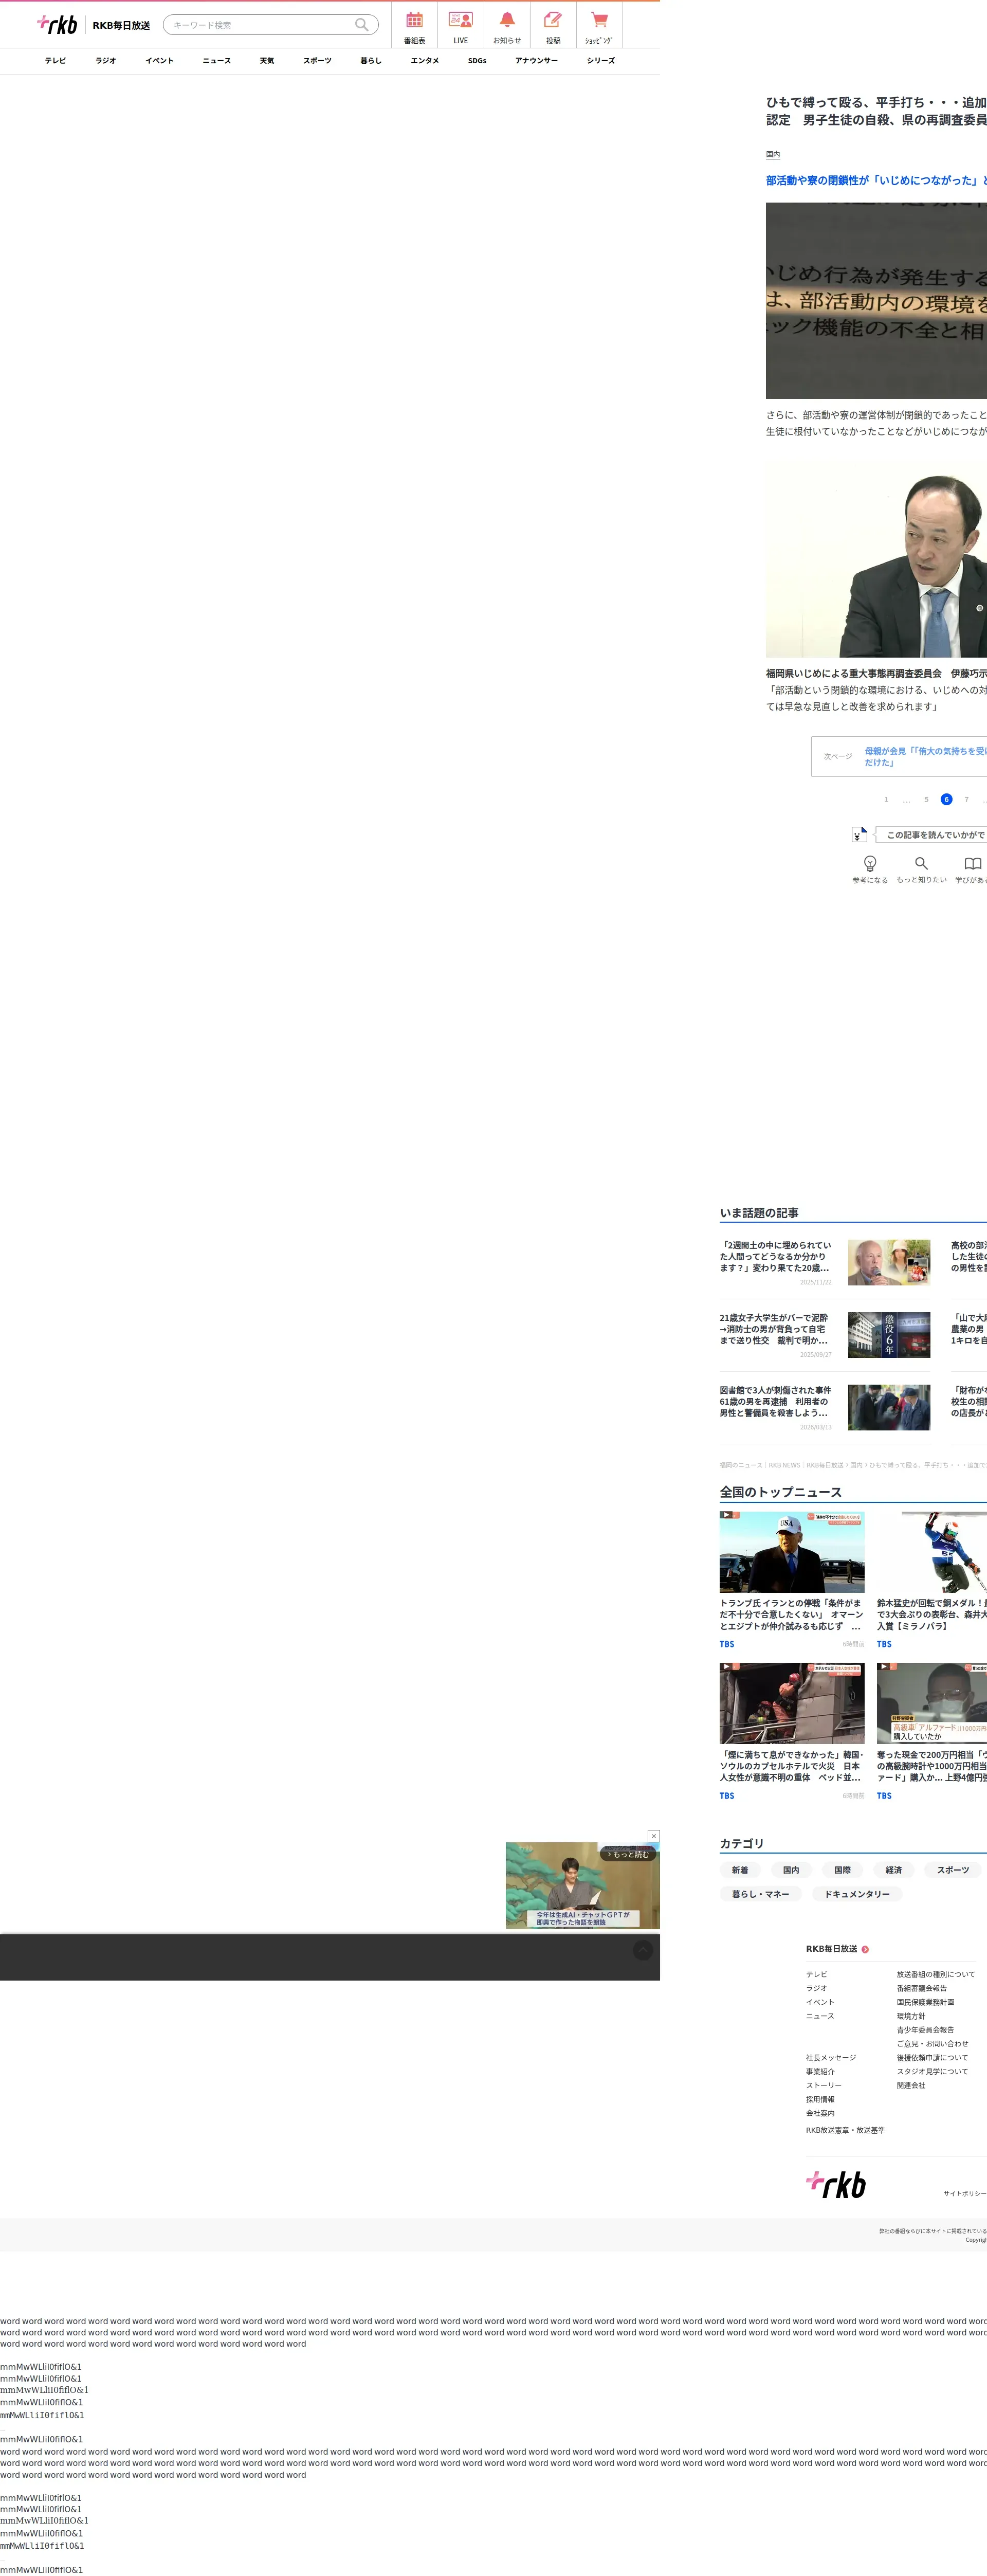Click the search magnifier icon

(361, 25)
